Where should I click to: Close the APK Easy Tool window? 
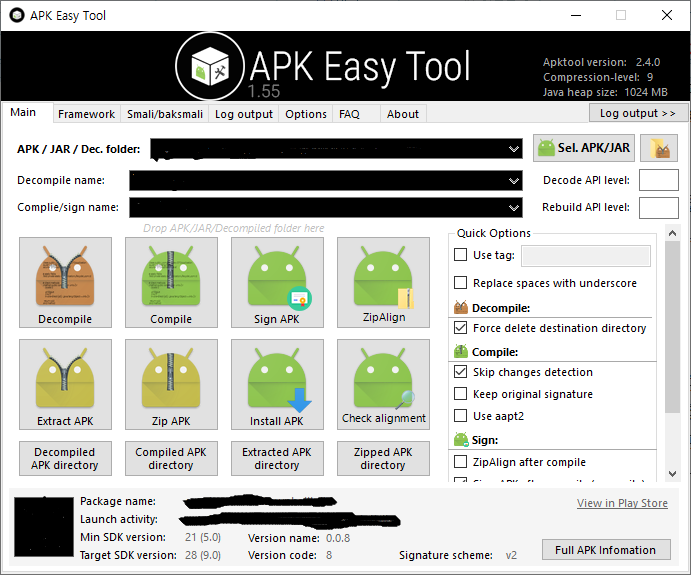(667, 15)
